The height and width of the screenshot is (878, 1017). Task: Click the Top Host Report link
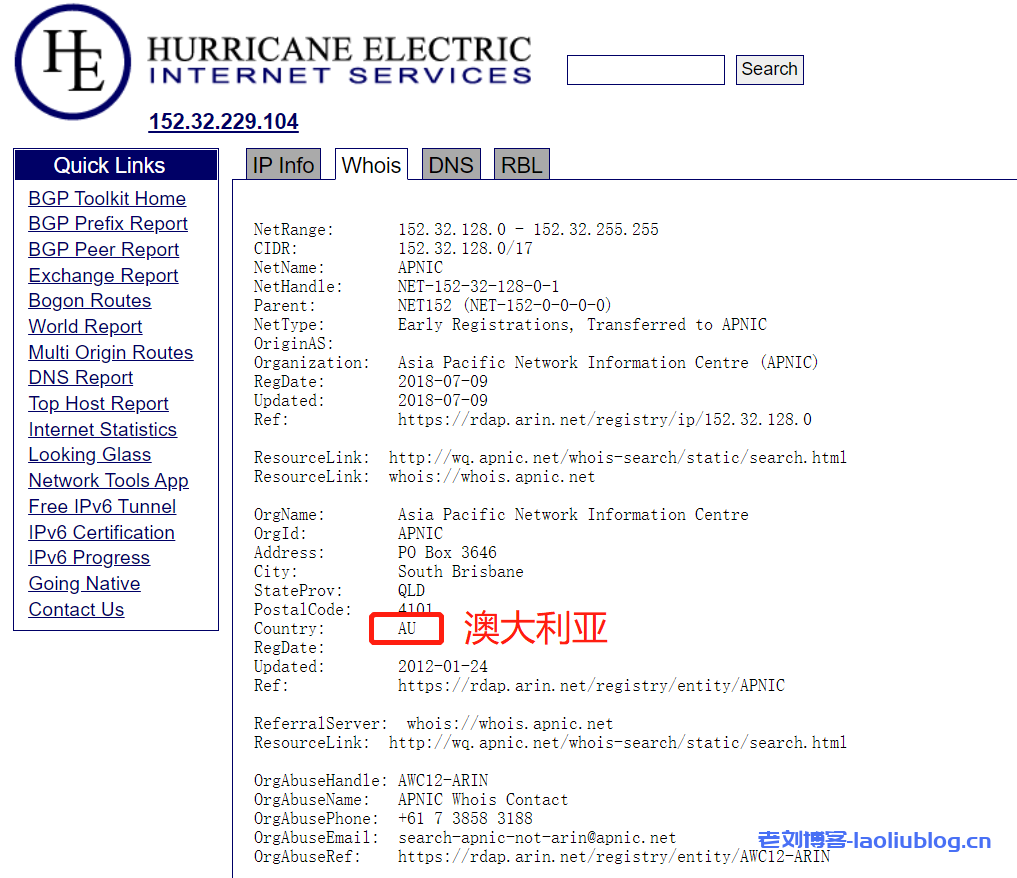pos(98,404)
